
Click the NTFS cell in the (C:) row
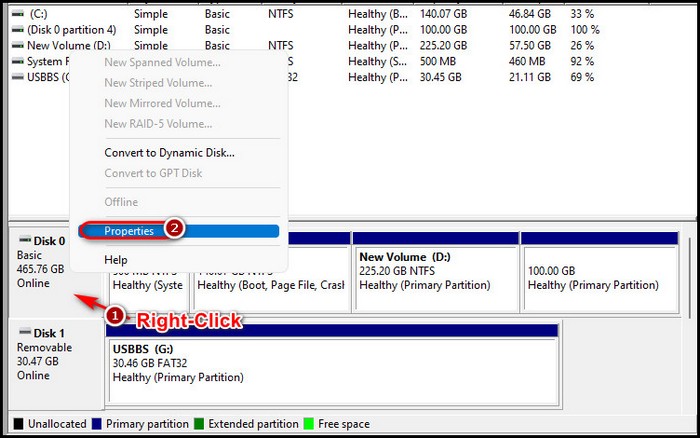[x=281, y=14]
